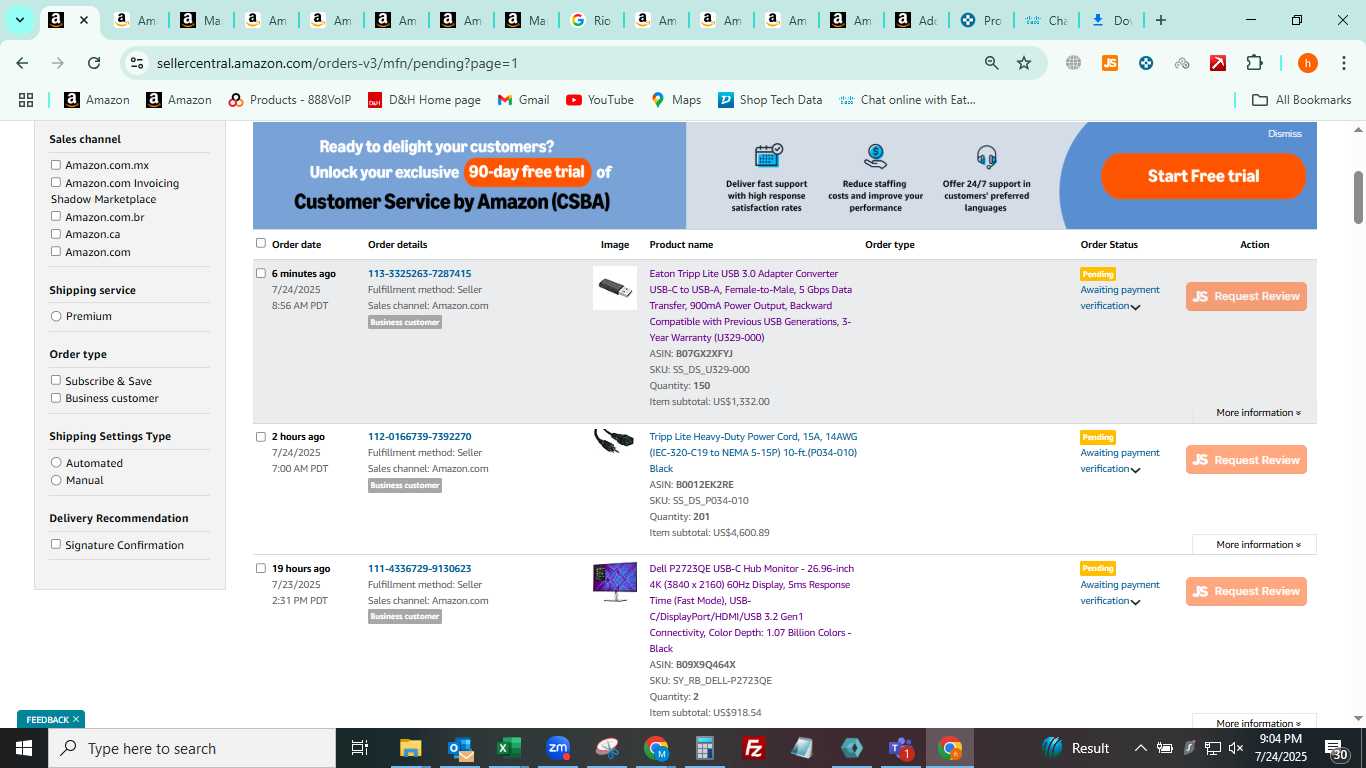Image resolution: width=1366 pixels, height=768 pixels.
Task: Click the FEEDBACK tab at bottom left
Action: click(51, 719)
